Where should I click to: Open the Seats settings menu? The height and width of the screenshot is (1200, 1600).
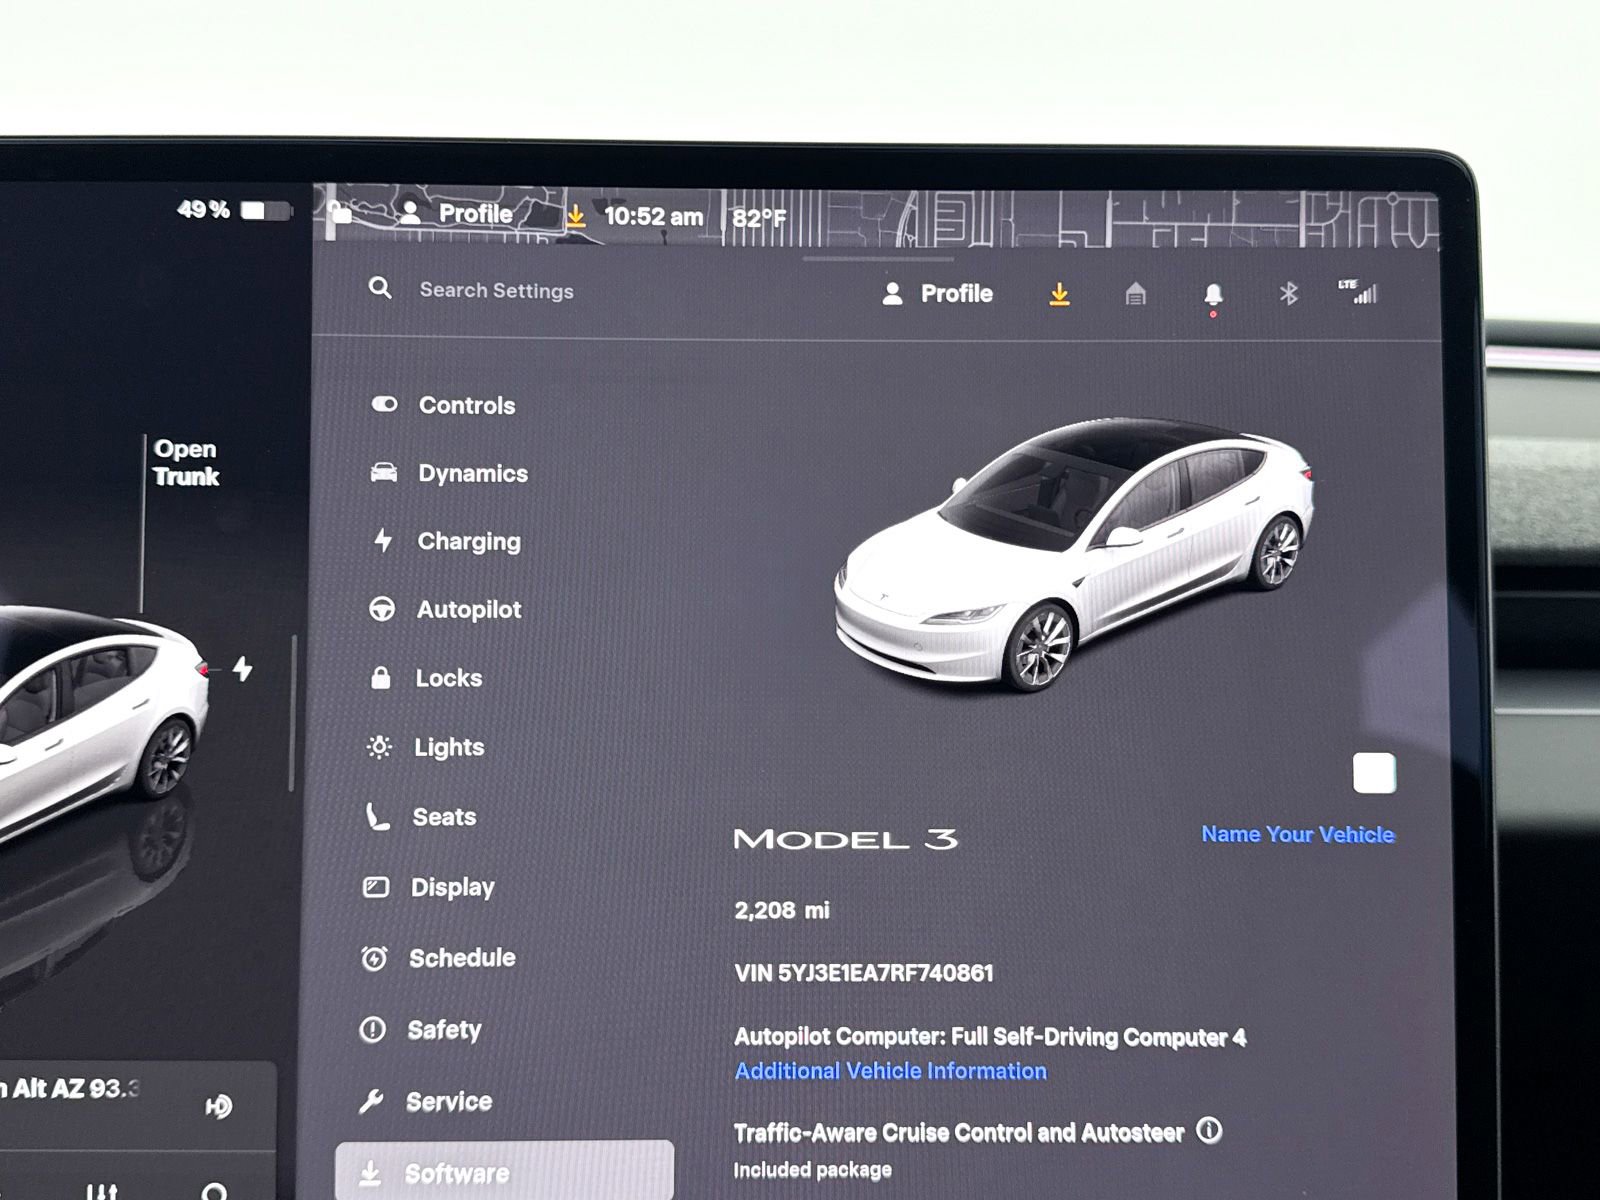click(420, 817)
